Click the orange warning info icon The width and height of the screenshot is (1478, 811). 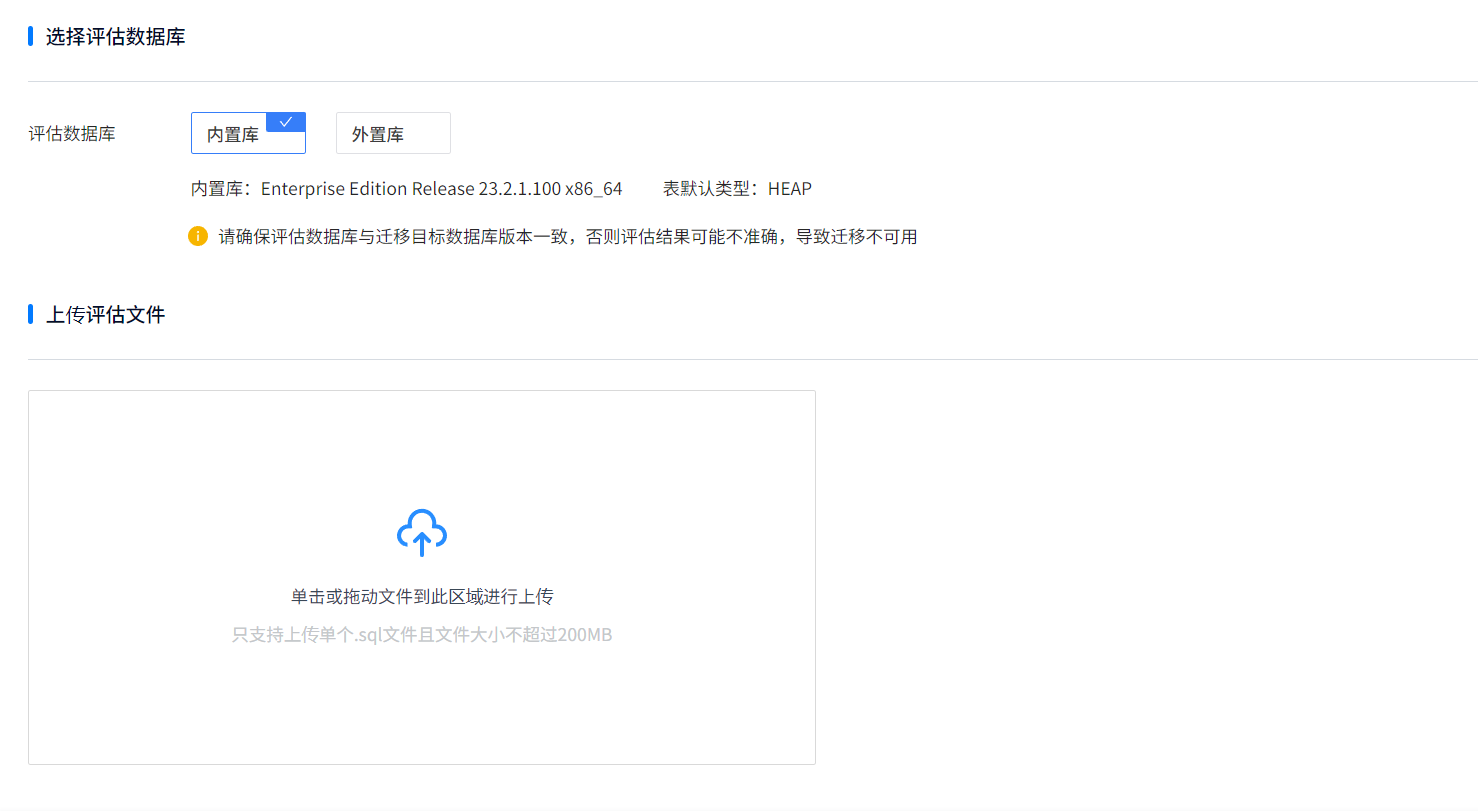point(198,237)
